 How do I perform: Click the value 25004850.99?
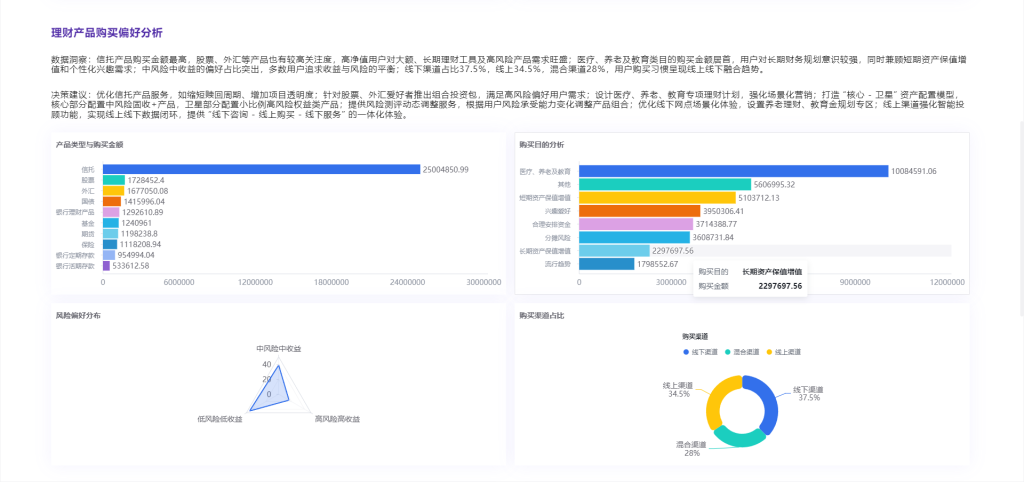[445, 170]
